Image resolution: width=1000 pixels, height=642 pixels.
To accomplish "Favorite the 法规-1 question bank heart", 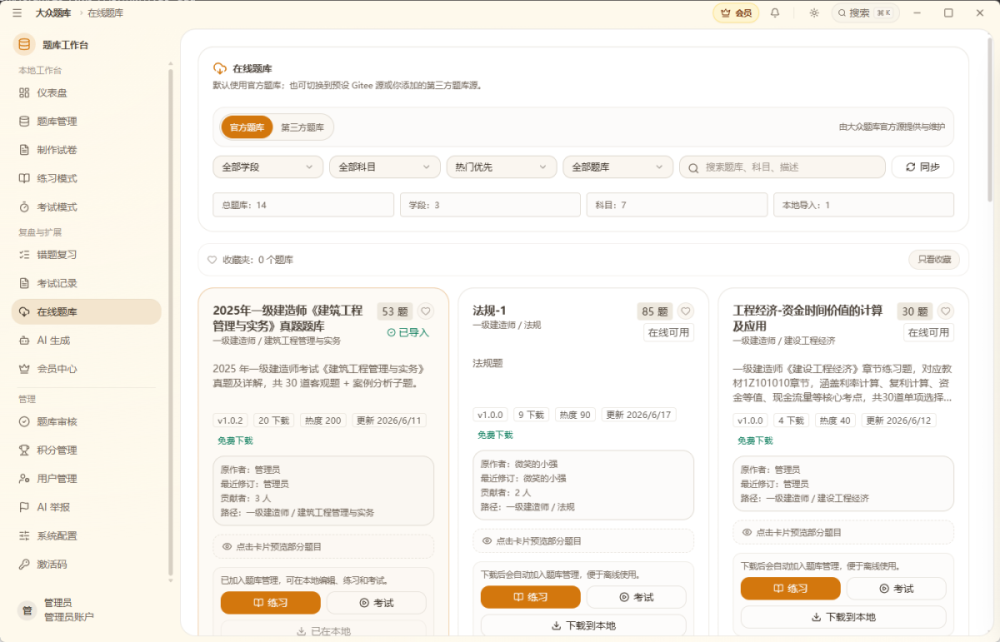I will (686, 311).
